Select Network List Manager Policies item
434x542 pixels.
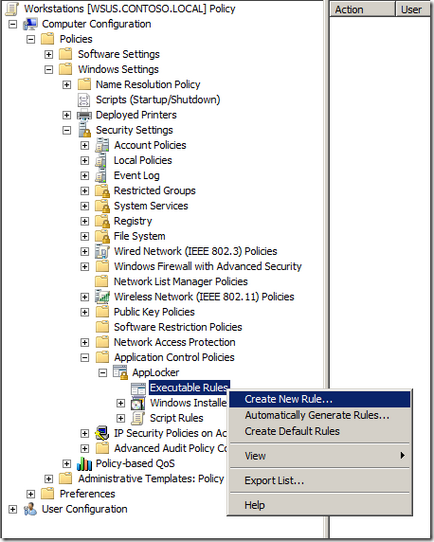[181, 281]
